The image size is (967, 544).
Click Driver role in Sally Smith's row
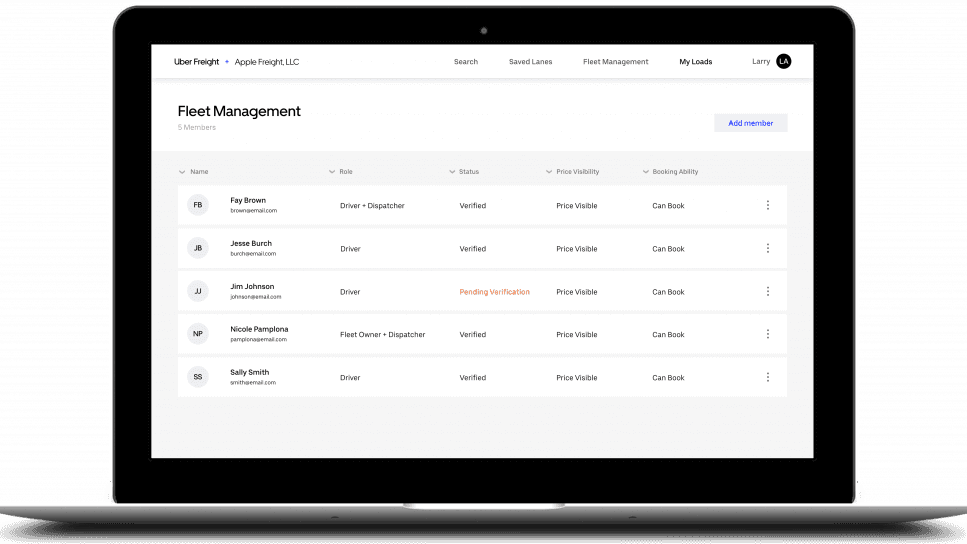350,377
